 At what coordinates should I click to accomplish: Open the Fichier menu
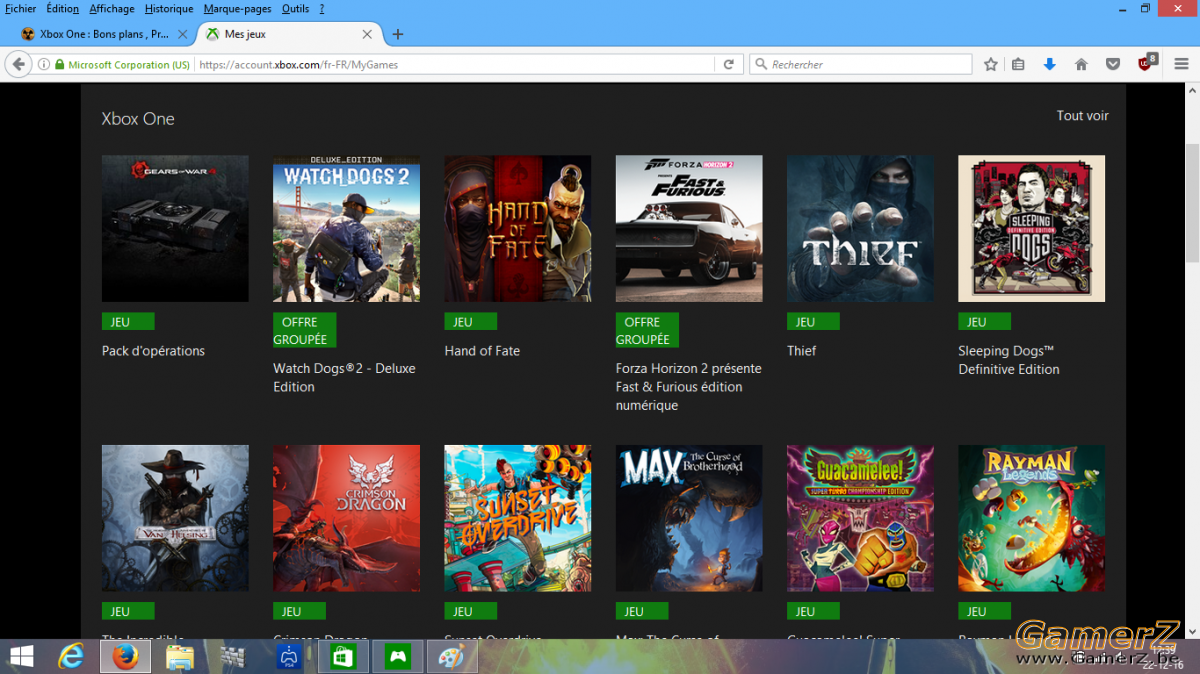click(x=21, y=9)
